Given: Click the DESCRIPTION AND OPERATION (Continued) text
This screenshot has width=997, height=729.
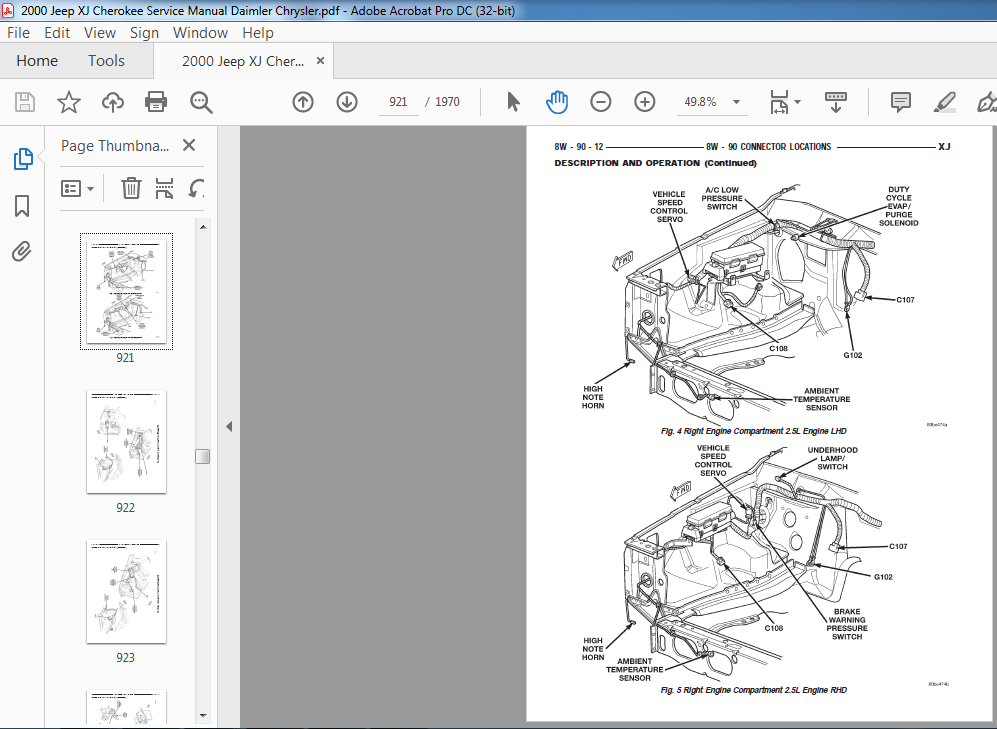Looking at the screenshot, I should click(656, 163).
